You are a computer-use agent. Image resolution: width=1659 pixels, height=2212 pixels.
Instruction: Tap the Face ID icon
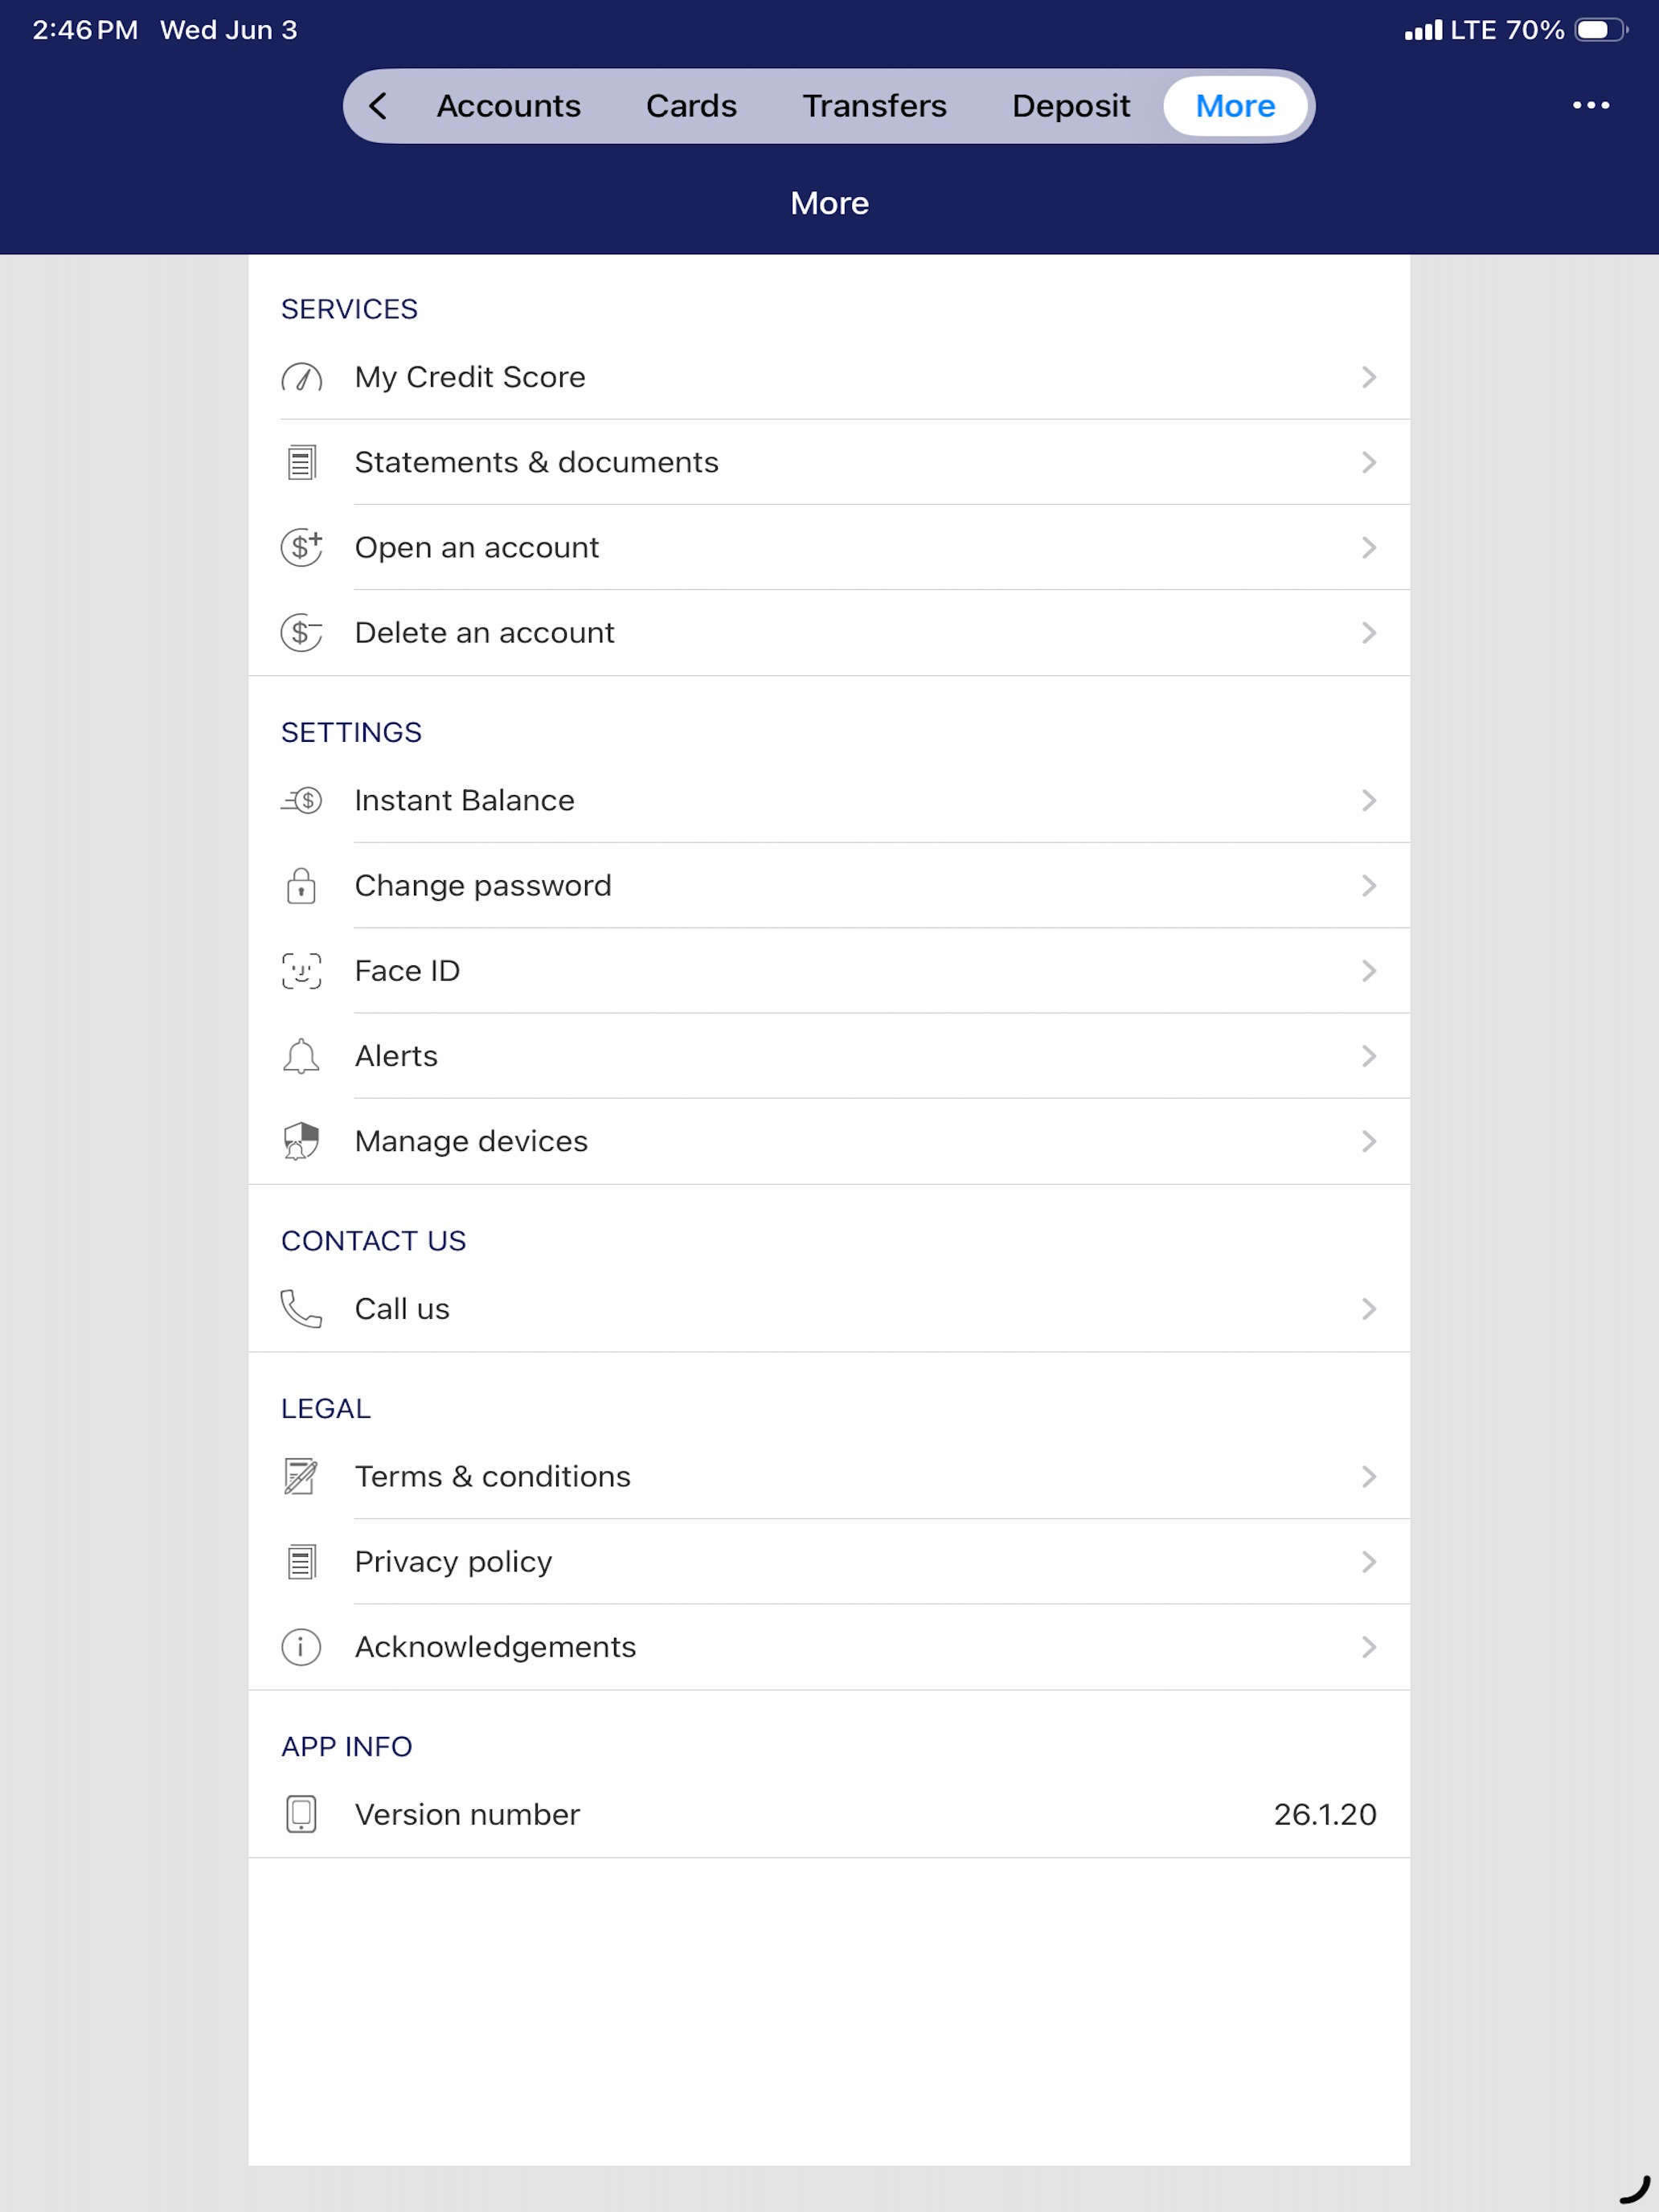(301, 970)
